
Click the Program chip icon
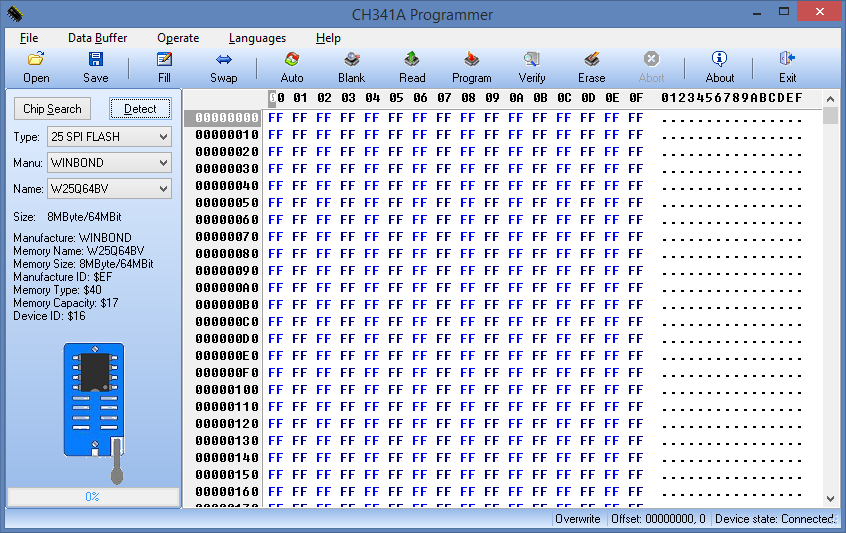472,60
